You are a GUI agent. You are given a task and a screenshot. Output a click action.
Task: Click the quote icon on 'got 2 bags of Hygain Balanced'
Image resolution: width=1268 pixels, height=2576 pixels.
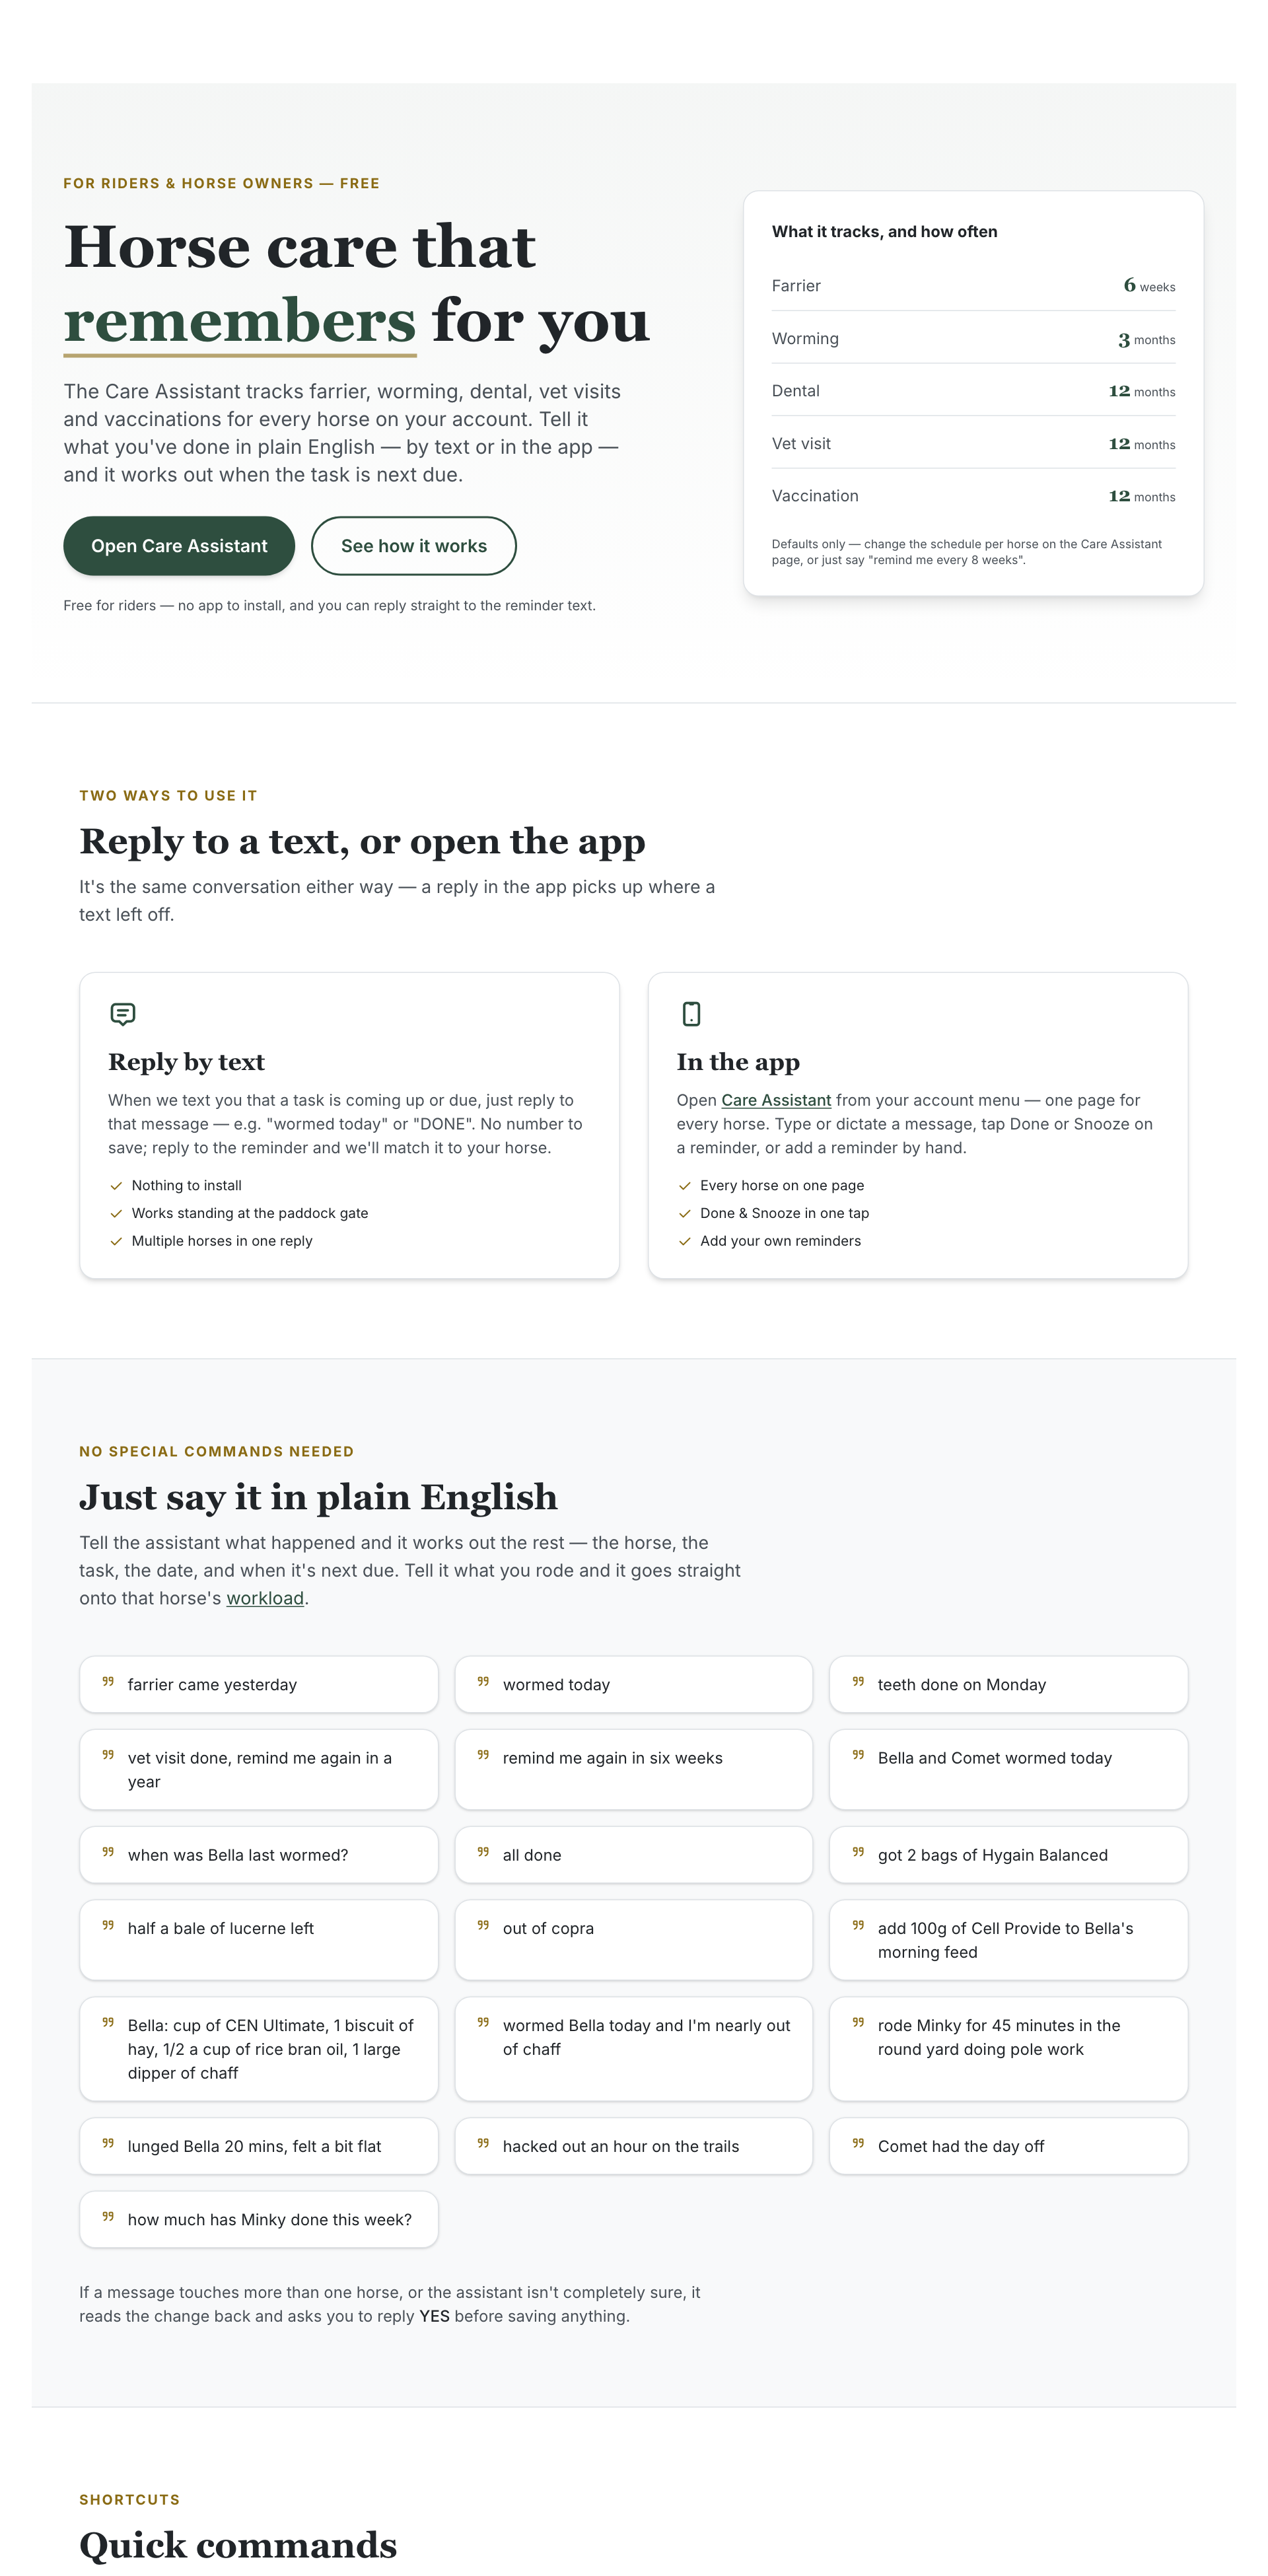[858, 1852]
